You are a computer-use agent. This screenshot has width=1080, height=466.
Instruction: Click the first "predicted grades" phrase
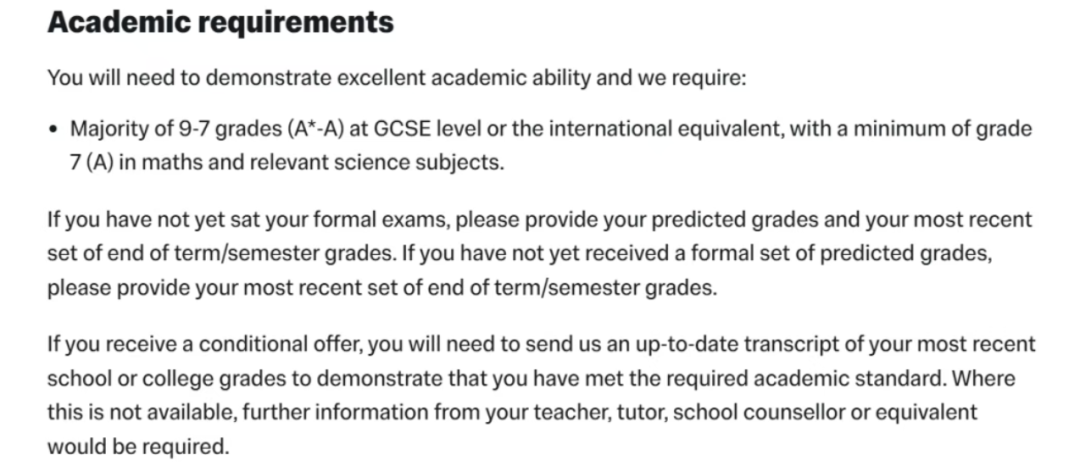[x=735, y=220]
